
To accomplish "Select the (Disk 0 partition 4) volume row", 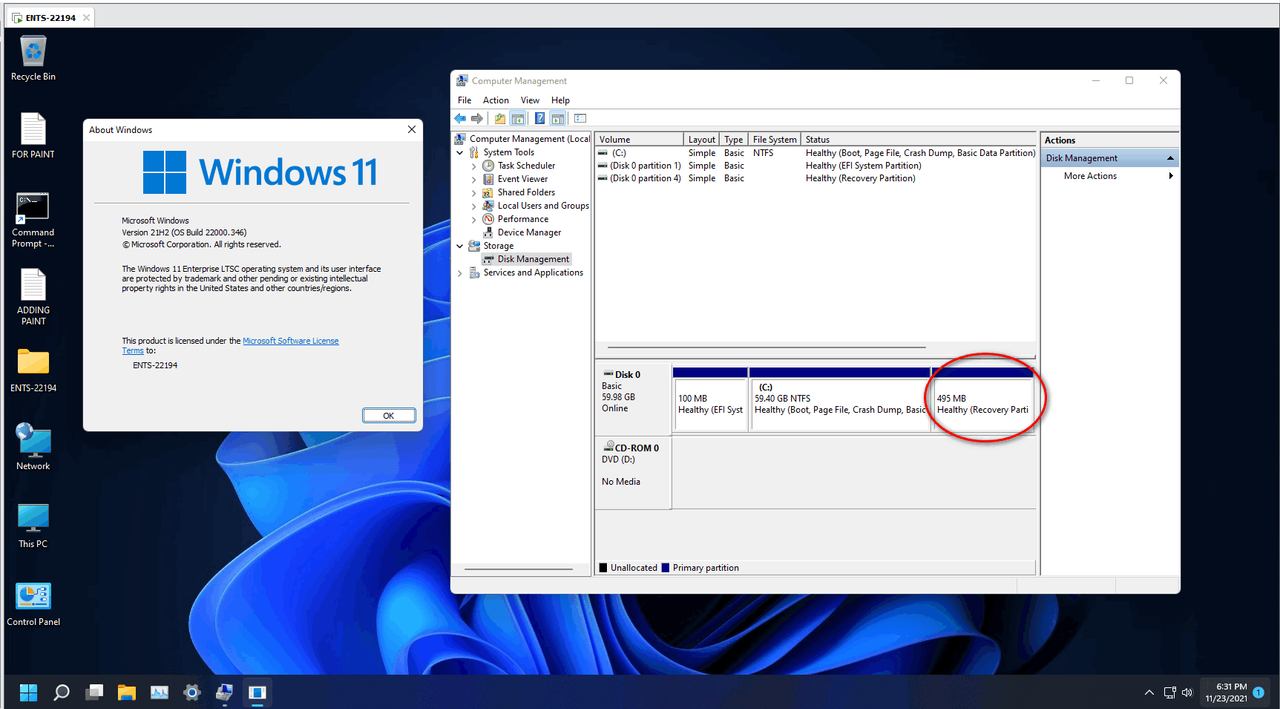I will tap(815, 178).
